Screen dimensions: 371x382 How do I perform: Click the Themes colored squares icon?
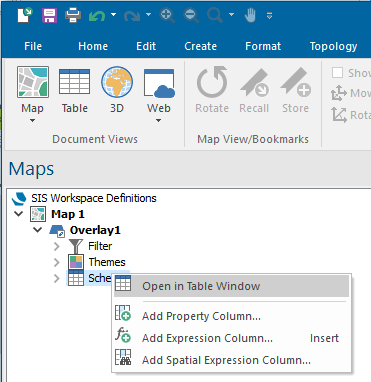click(x=76, y=262)
